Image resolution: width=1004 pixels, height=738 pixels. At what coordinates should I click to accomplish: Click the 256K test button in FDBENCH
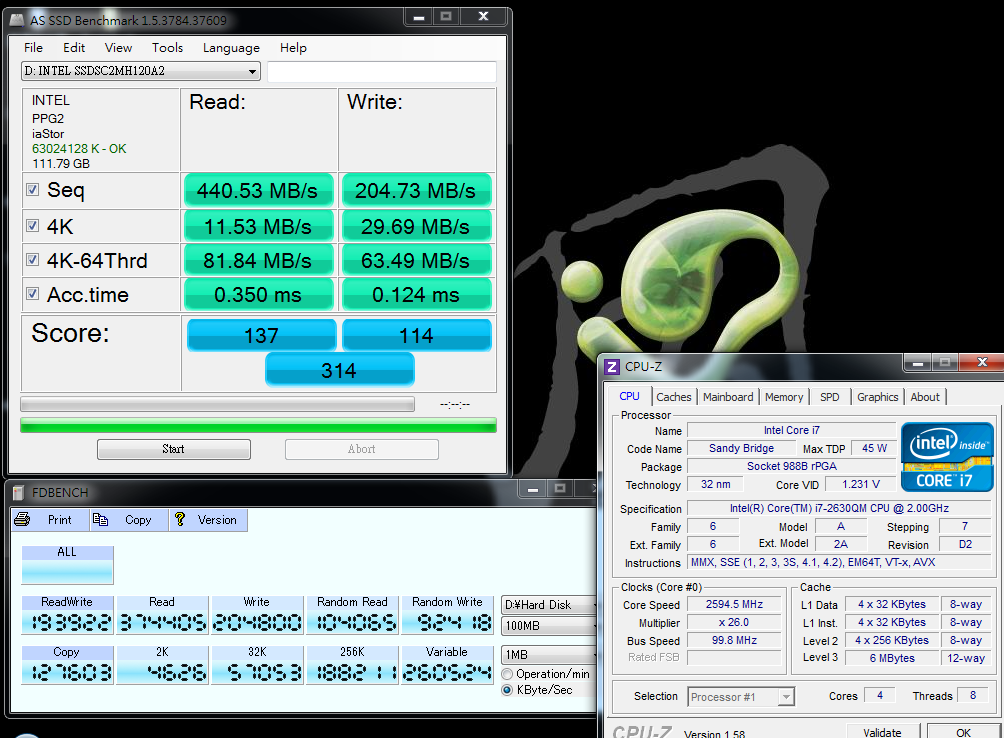point(352,665)
